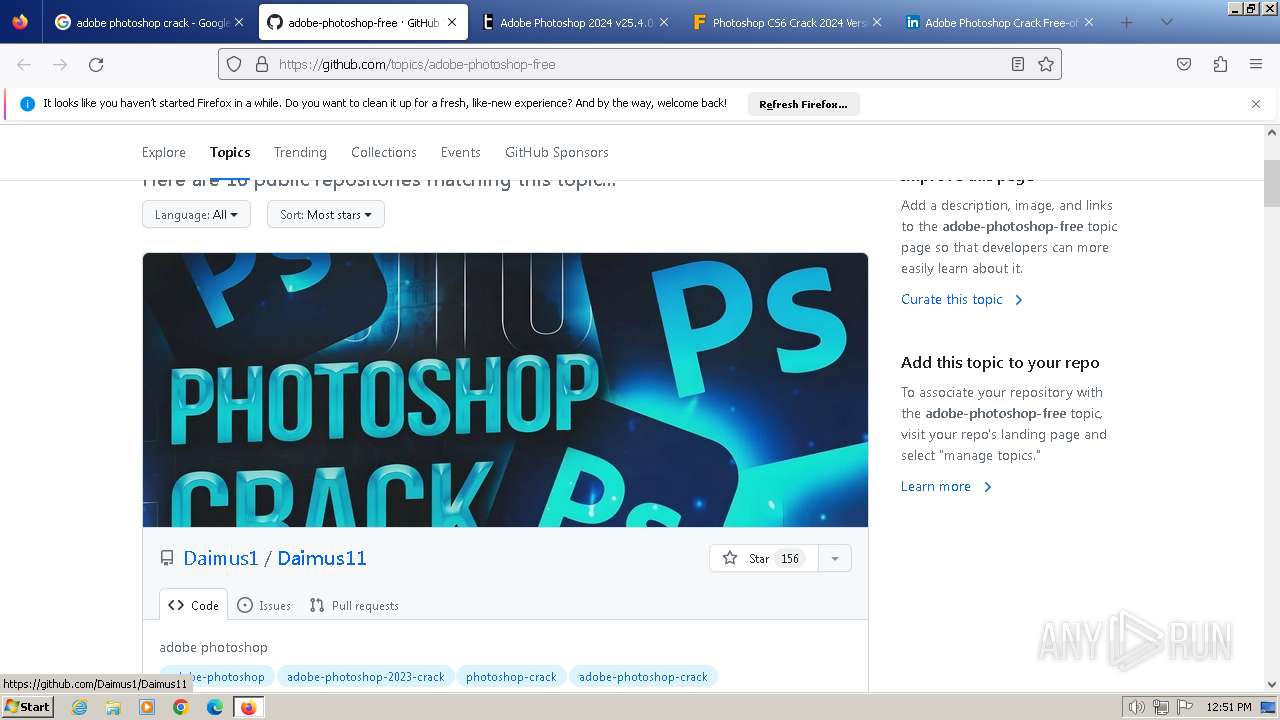Viewport: 1280px width, 720px height.
Task: Reload the page with the refresh icon
Action: (x=96, y=64)
